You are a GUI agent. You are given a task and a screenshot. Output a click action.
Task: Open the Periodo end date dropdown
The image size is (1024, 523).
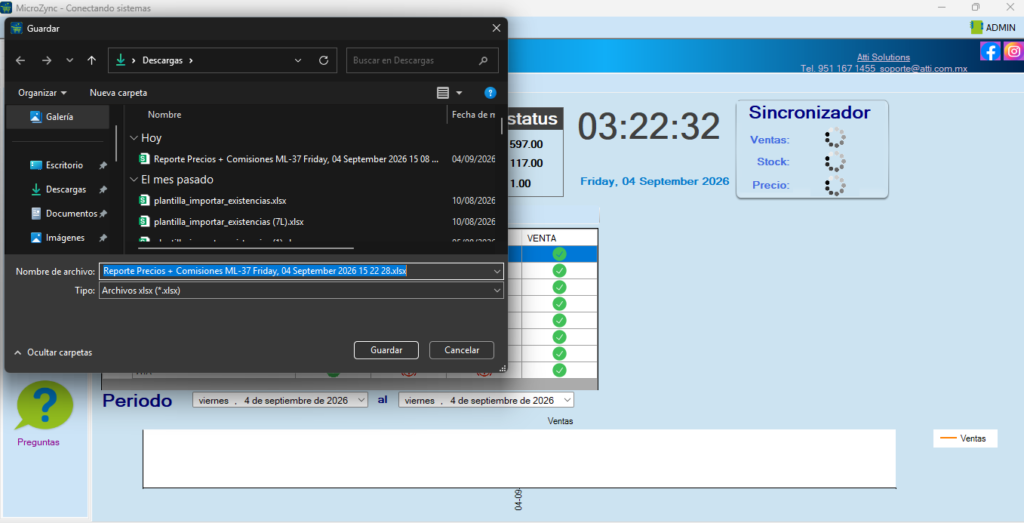(568, 400)
